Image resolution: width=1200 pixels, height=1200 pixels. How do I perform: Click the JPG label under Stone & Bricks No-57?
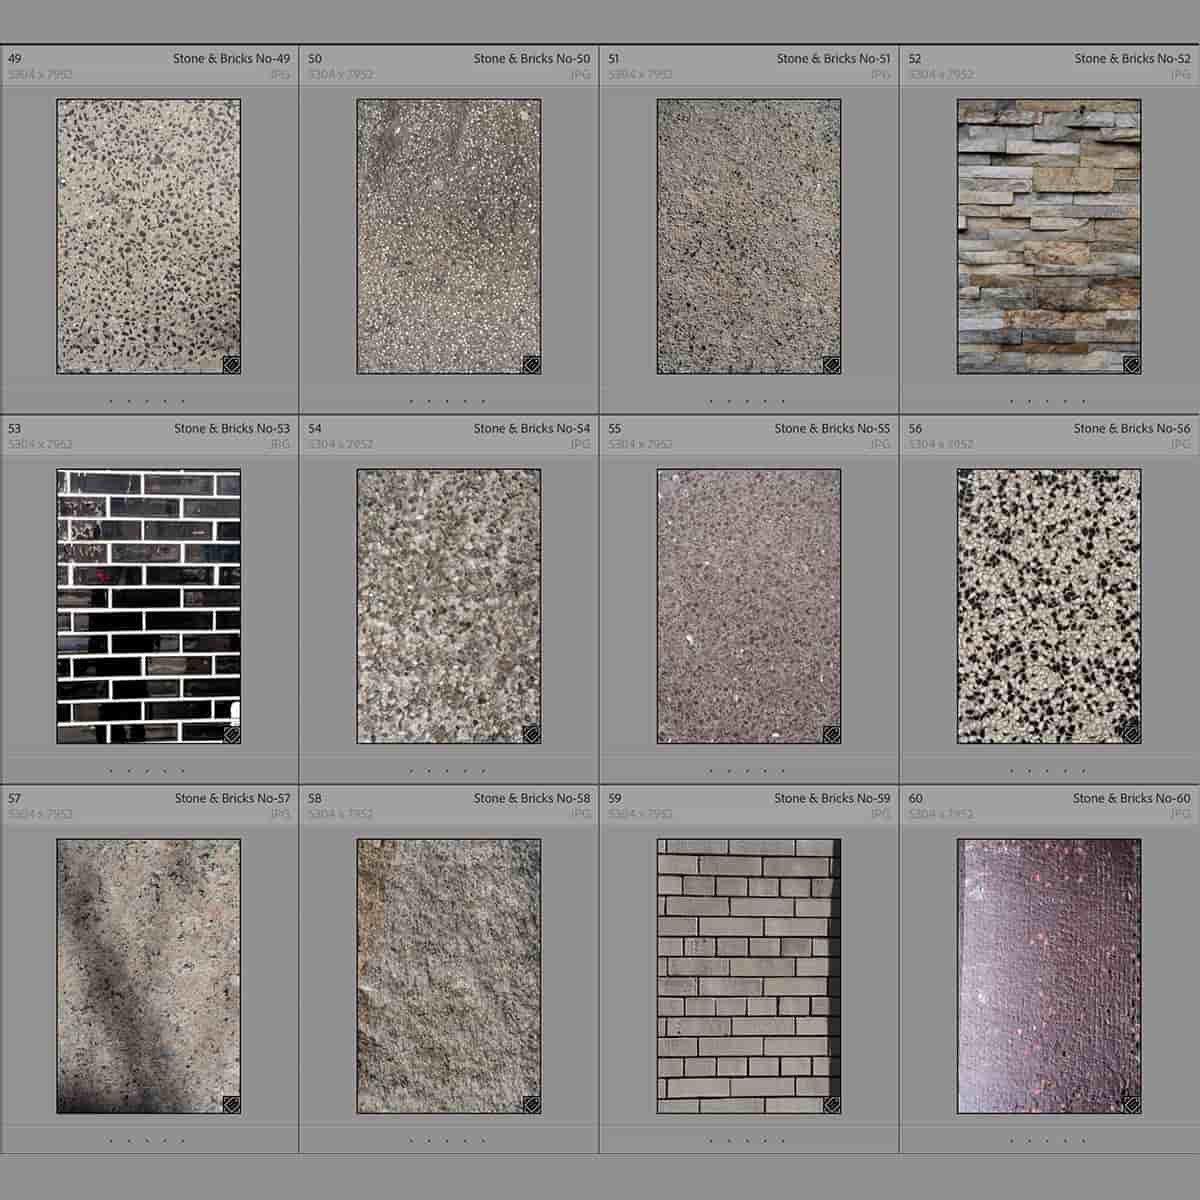[280, 814]
